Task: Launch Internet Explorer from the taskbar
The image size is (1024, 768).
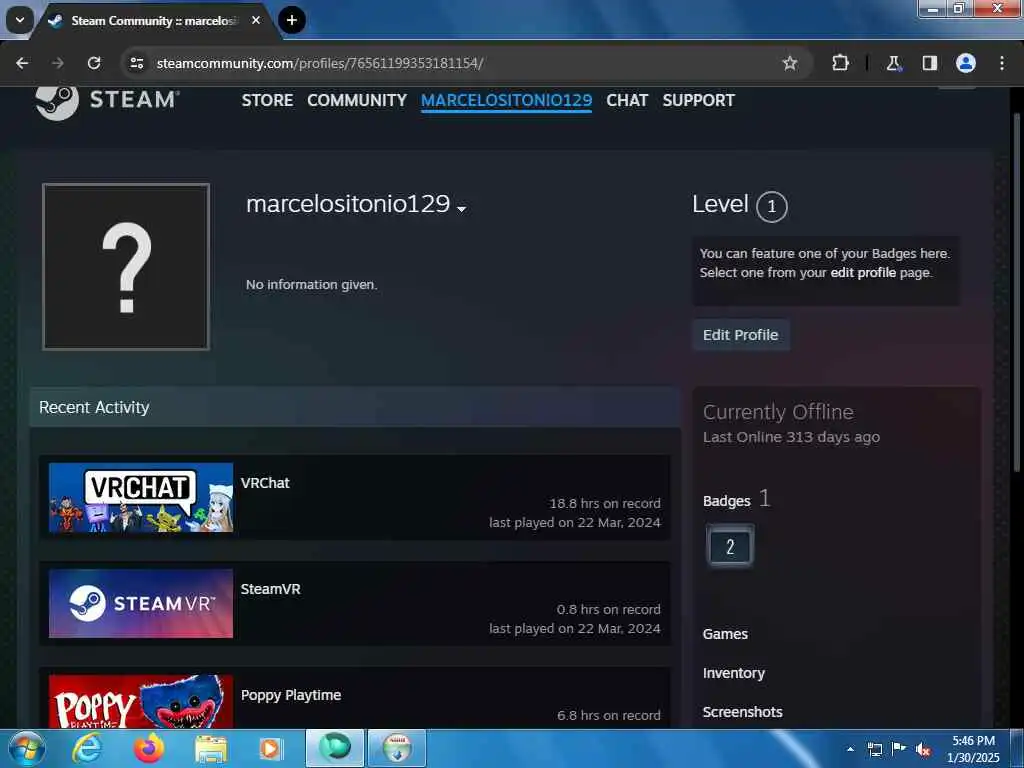Action: pyautogui.click(x=86, y=748)
